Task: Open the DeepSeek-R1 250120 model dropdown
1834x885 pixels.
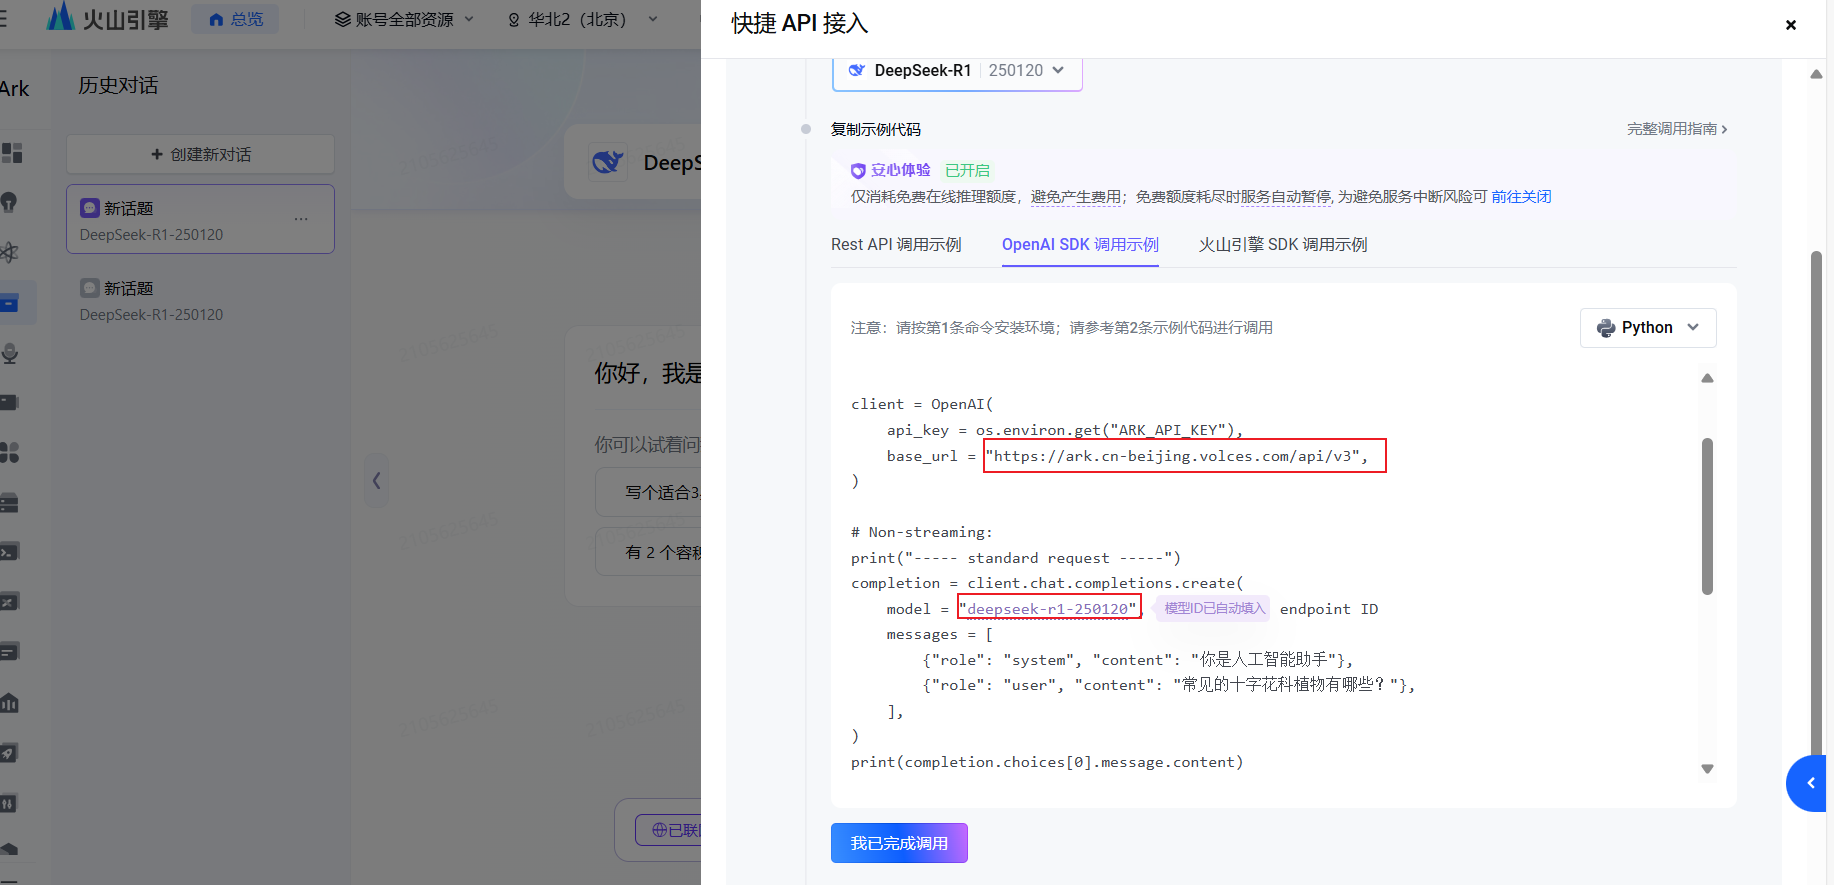Action: coord(957,71)
